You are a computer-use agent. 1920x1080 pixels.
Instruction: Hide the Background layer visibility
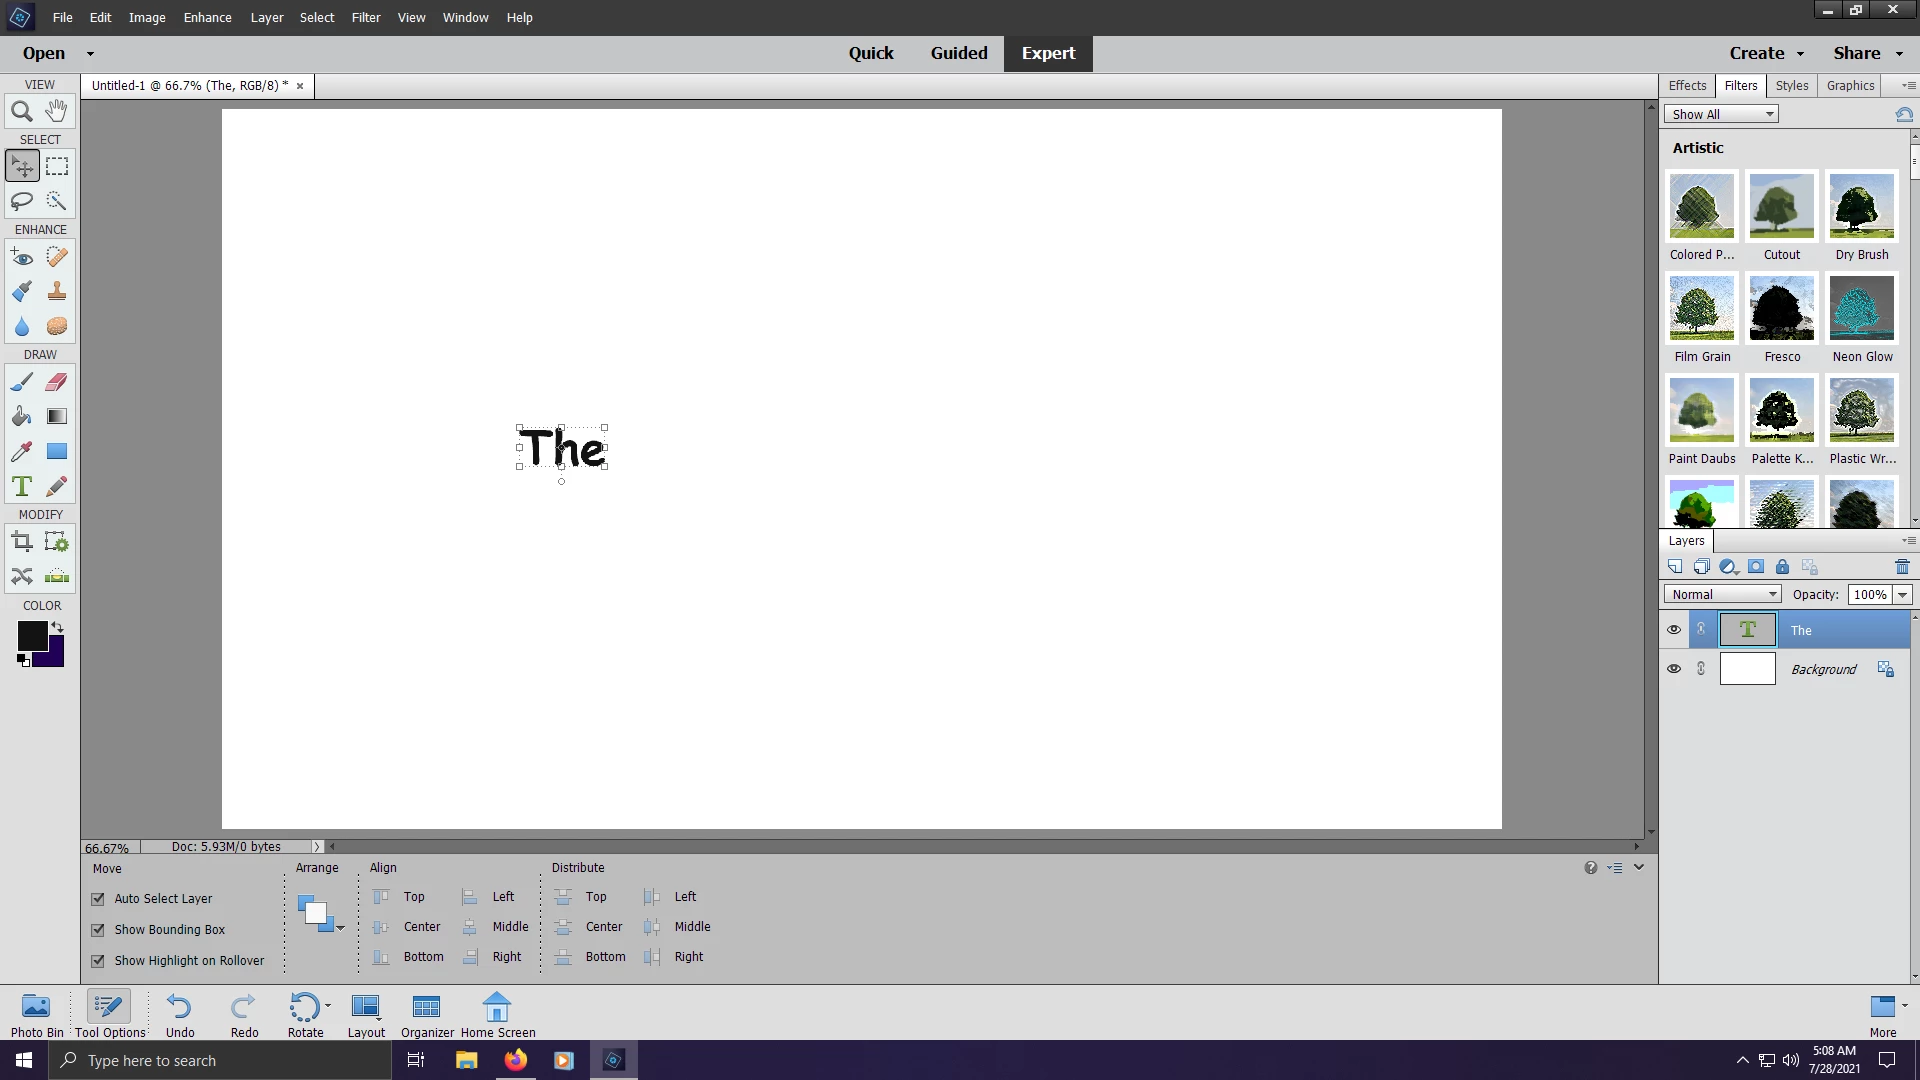point(1674,669)
